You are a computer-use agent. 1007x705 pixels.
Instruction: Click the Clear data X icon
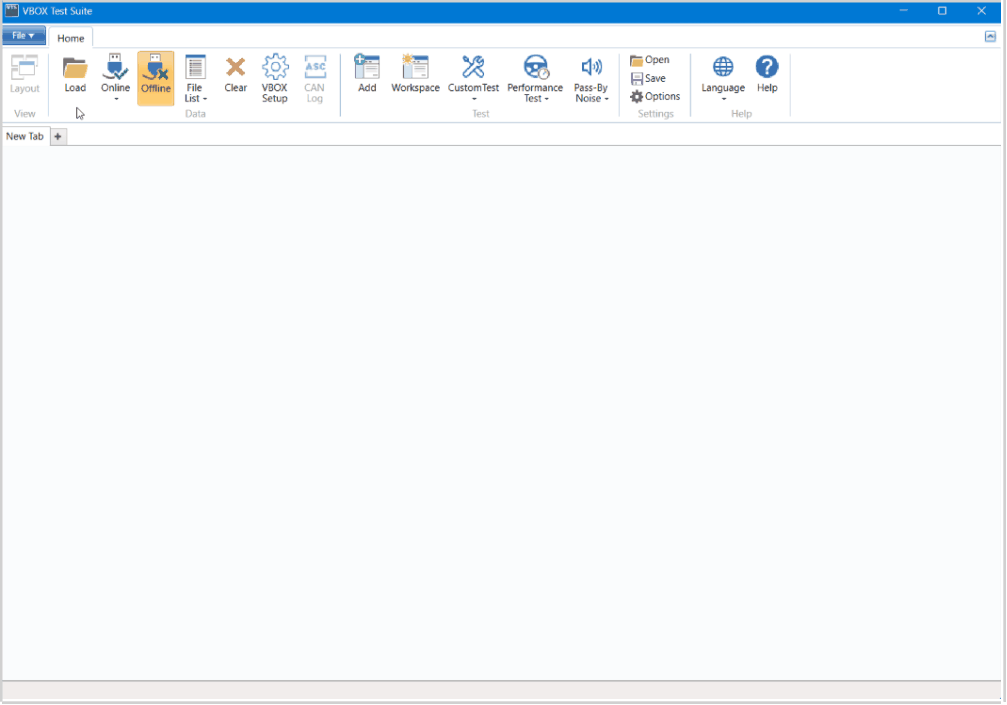[236, 69]
